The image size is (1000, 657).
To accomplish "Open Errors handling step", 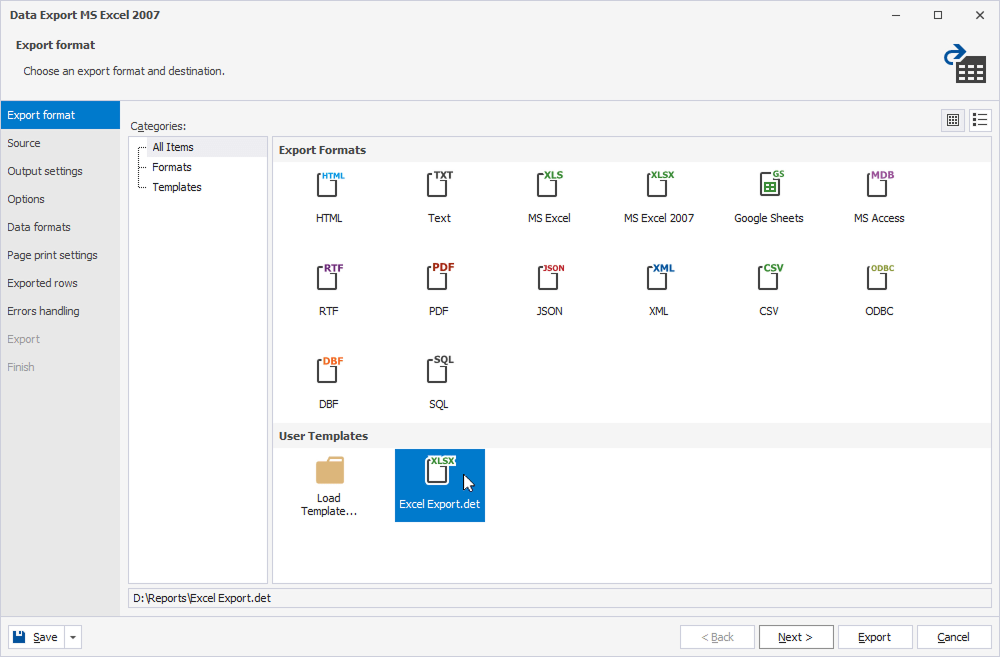I will coord(60,311).
